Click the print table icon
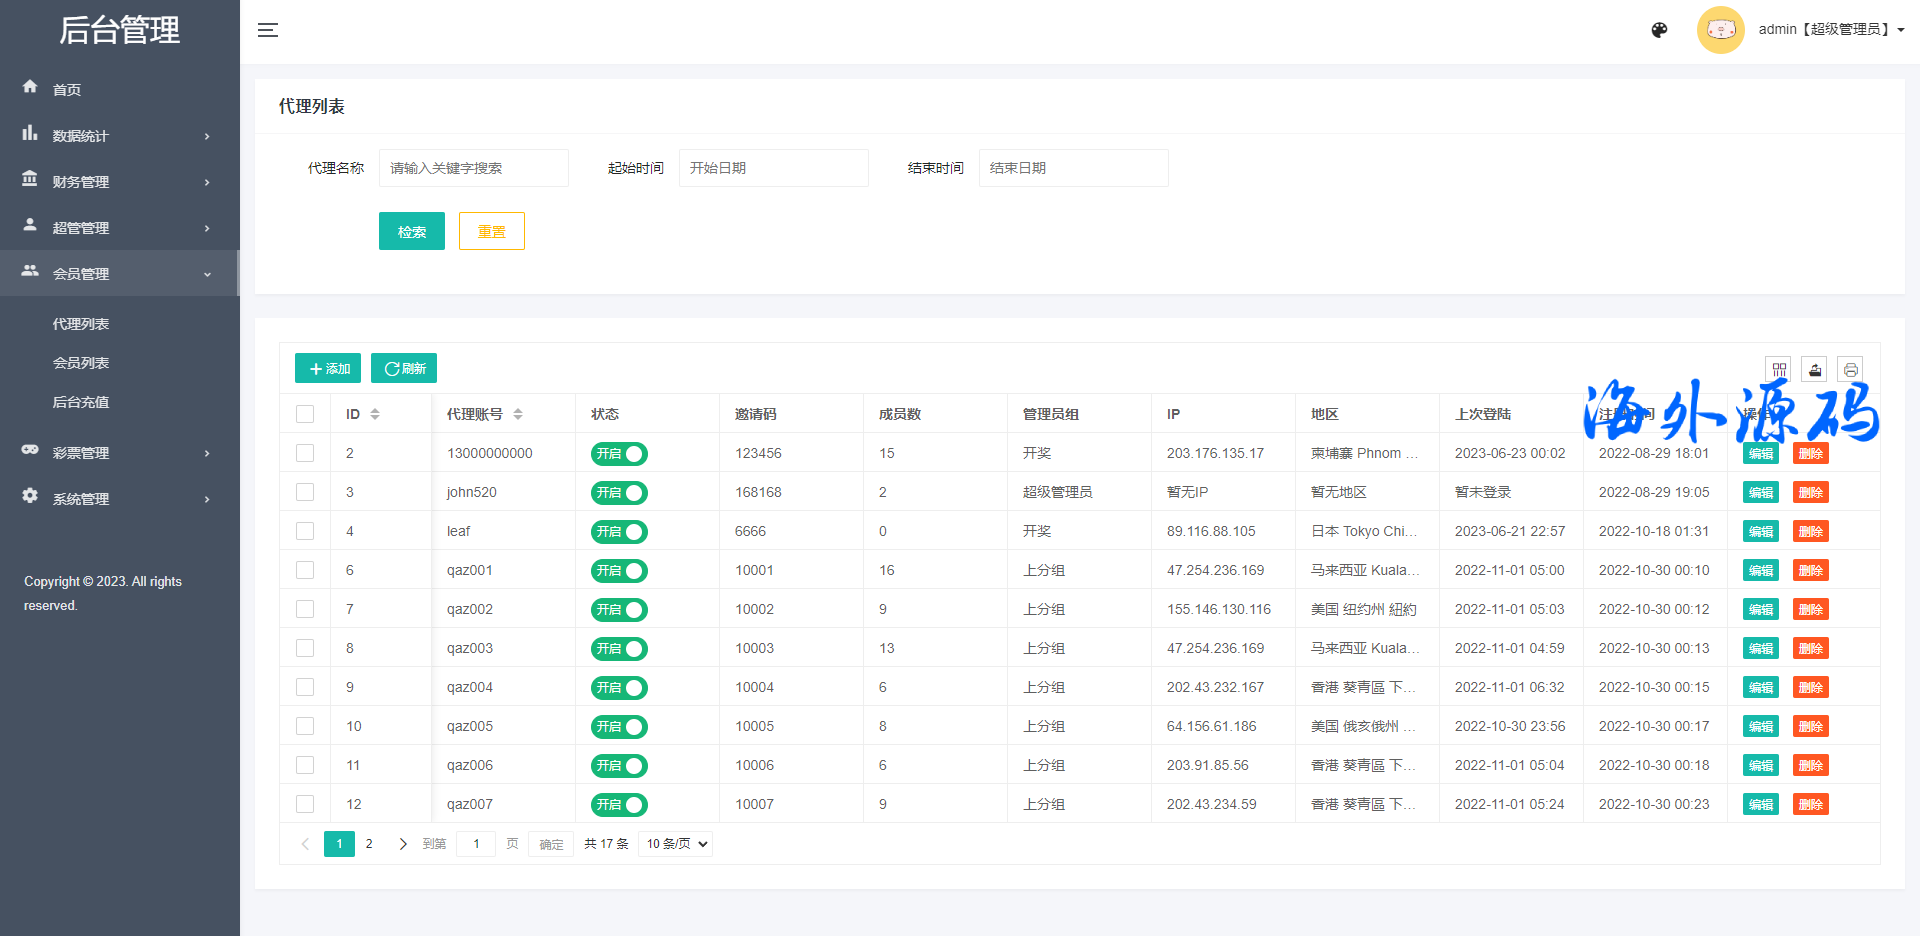 pos(1851,370)
